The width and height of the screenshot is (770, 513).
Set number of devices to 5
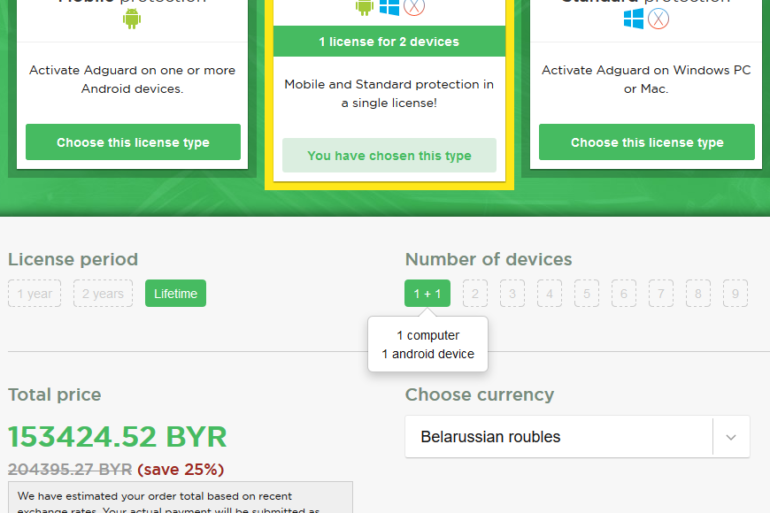coord(587,294)
